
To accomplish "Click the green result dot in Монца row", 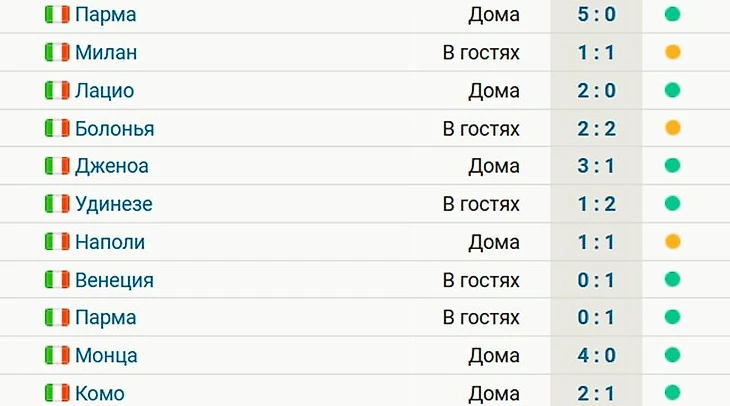I will click(673, 355).
